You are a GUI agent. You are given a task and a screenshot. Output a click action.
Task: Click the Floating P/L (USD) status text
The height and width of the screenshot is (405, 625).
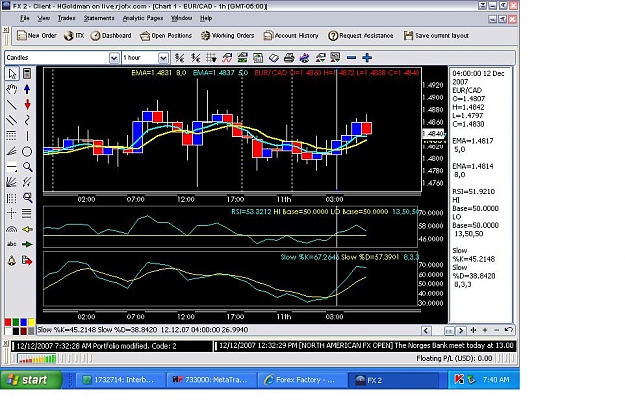(454, 358)
